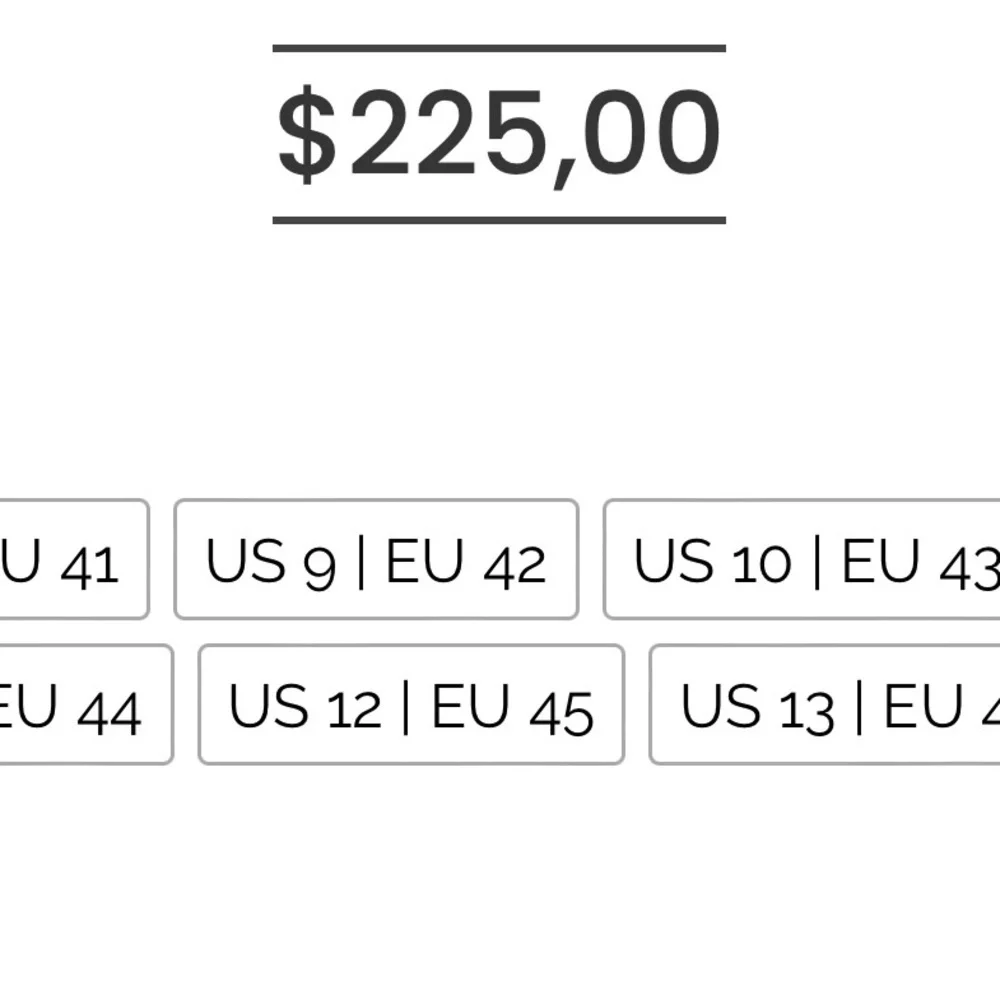
Task: Select the dollar sign in the price
Action: 307,135
